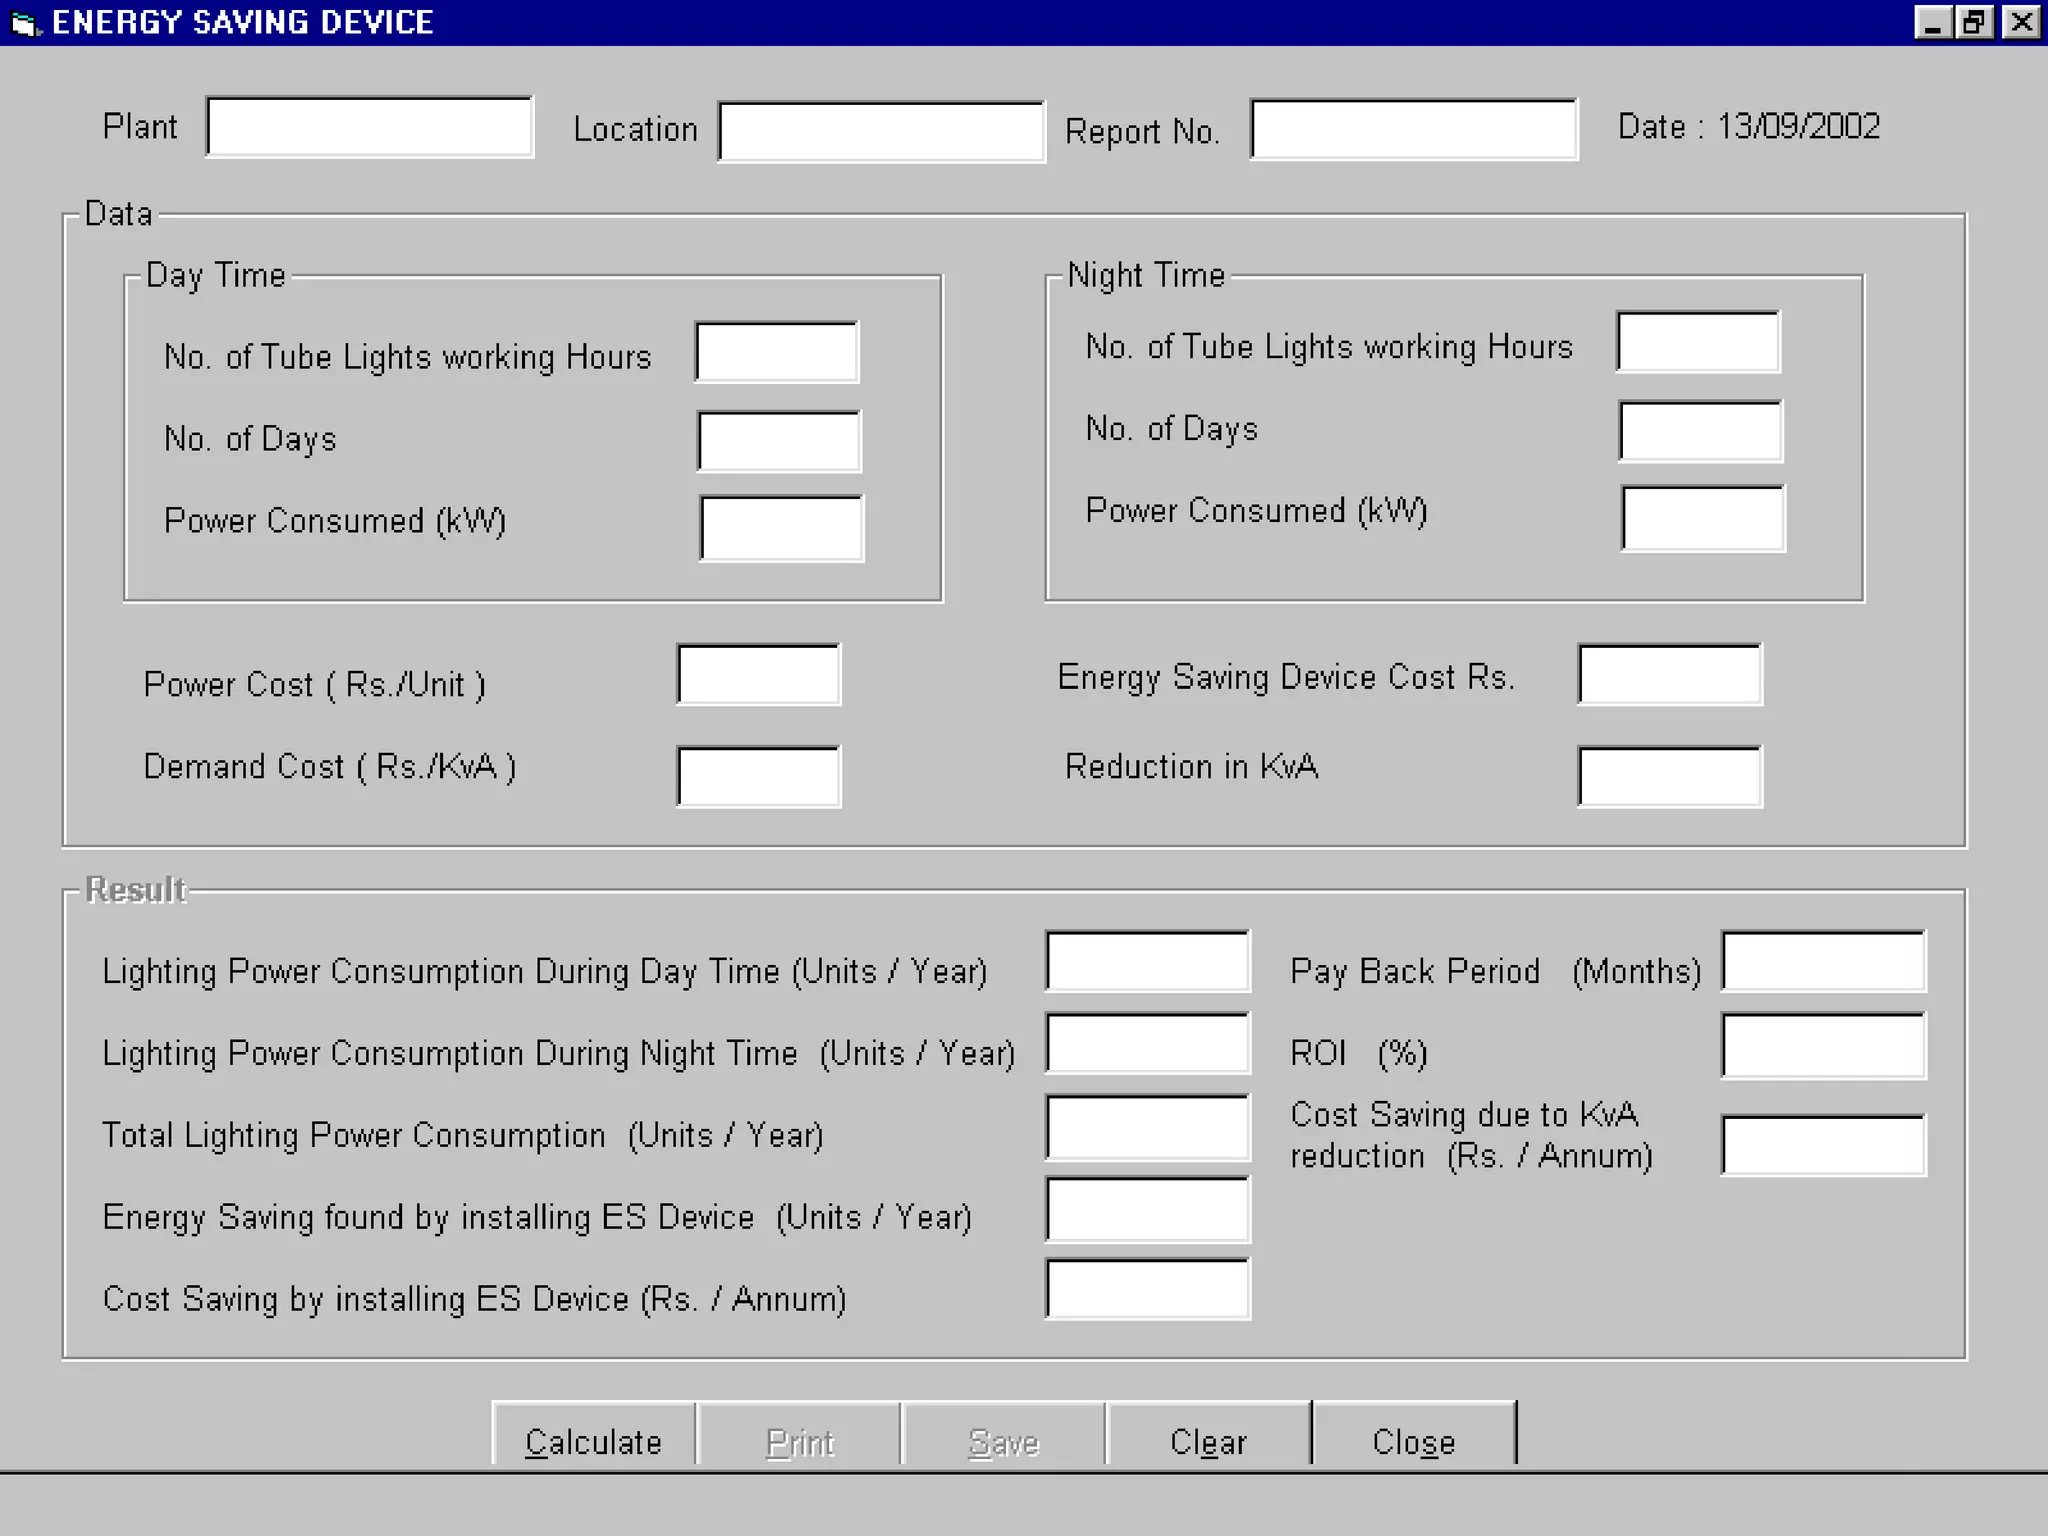The width and height of the screenshot is (2048, 1536).
Task: Close window using title bar X
Action: pos(2021,22)
